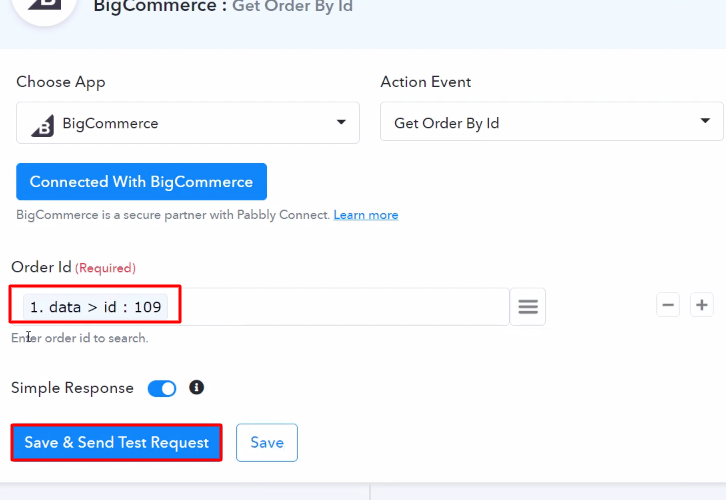Viewport: 726px width, 500px height.
Task: Click the Simple Response info icon
Action: pos(196,387)
